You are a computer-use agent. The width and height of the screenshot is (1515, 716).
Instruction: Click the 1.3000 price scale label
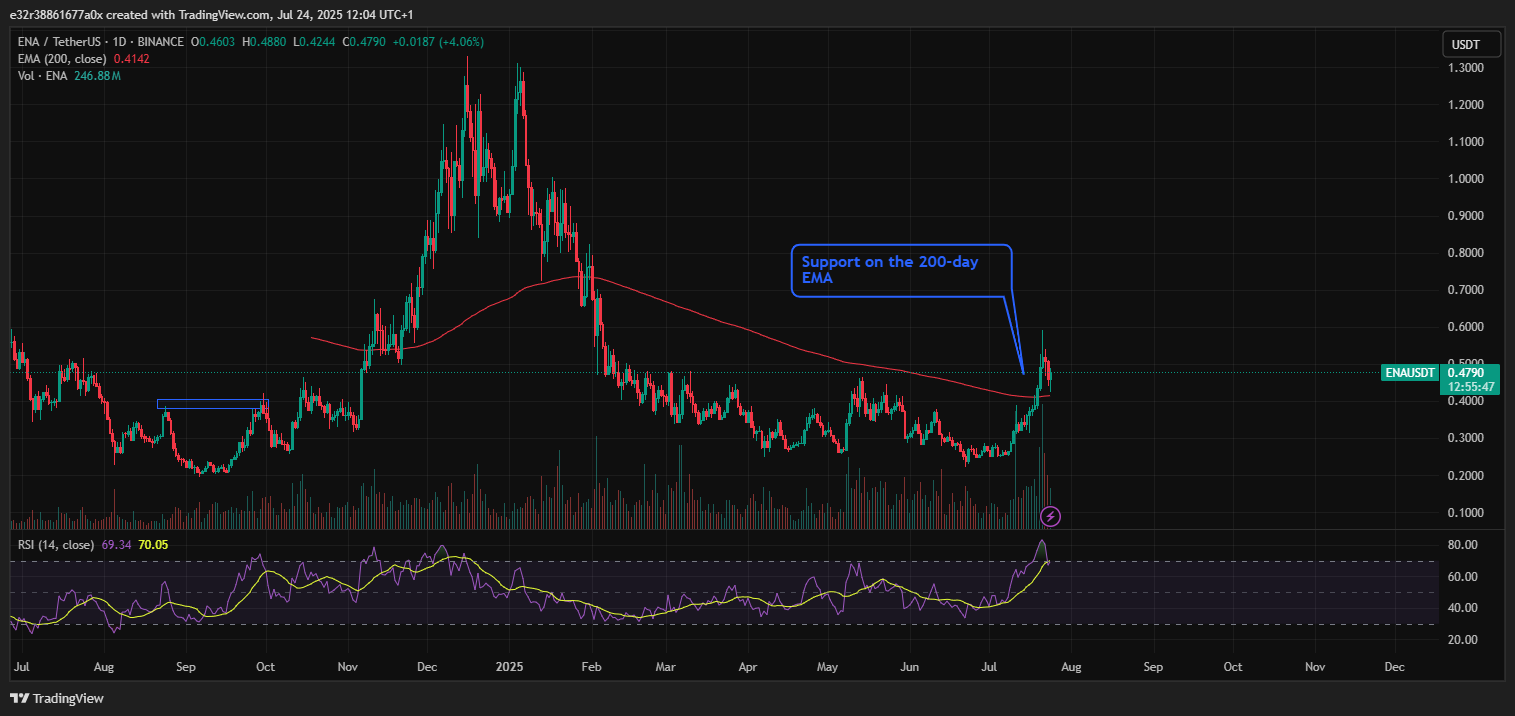point(1466,68)
